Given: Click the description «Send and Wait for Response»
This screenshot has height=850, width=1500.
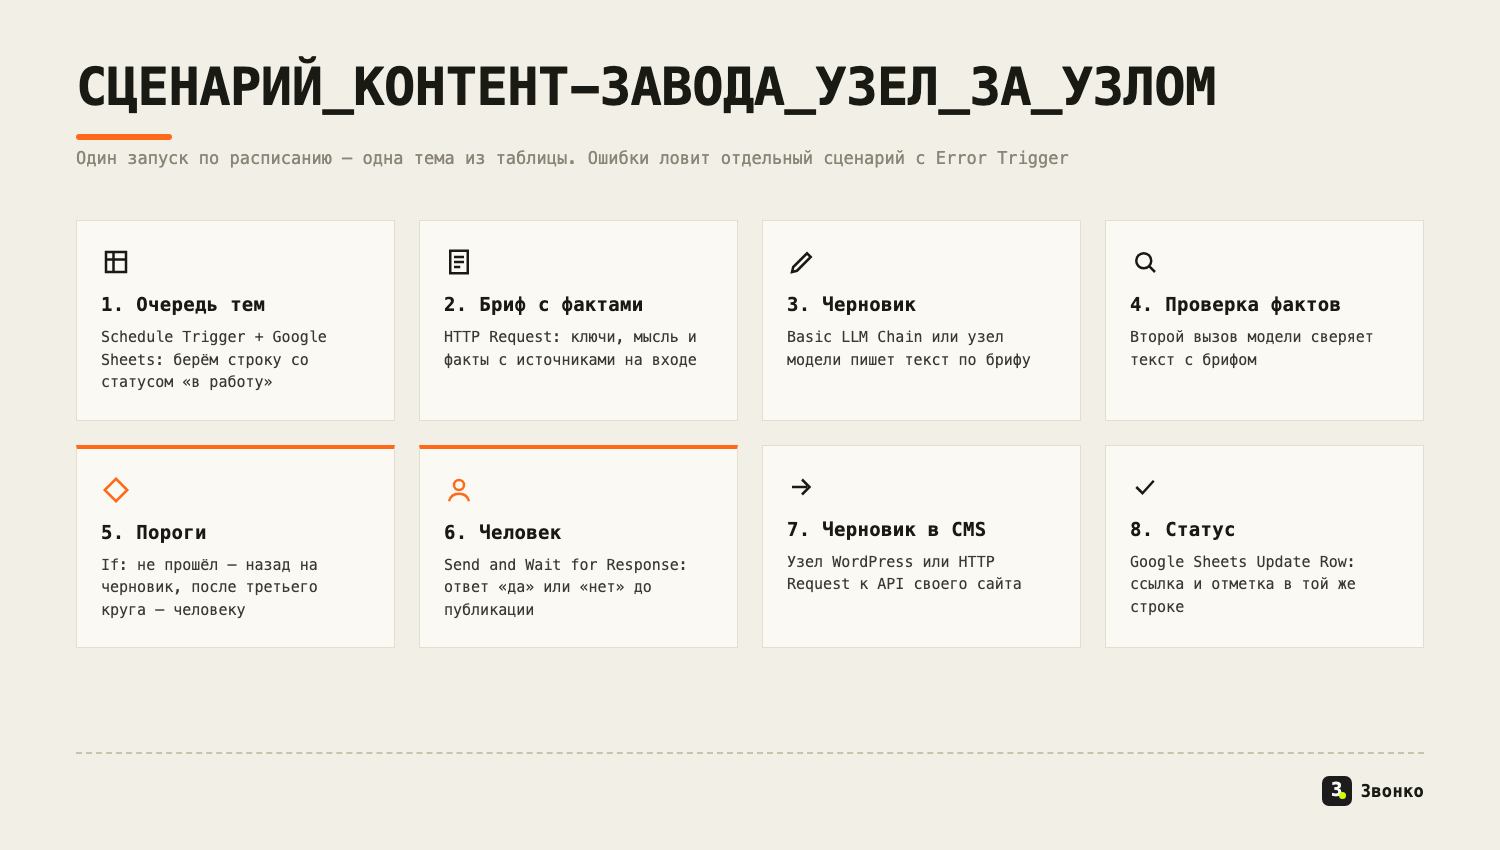Looking at the screenshot, I should point(565,588).
